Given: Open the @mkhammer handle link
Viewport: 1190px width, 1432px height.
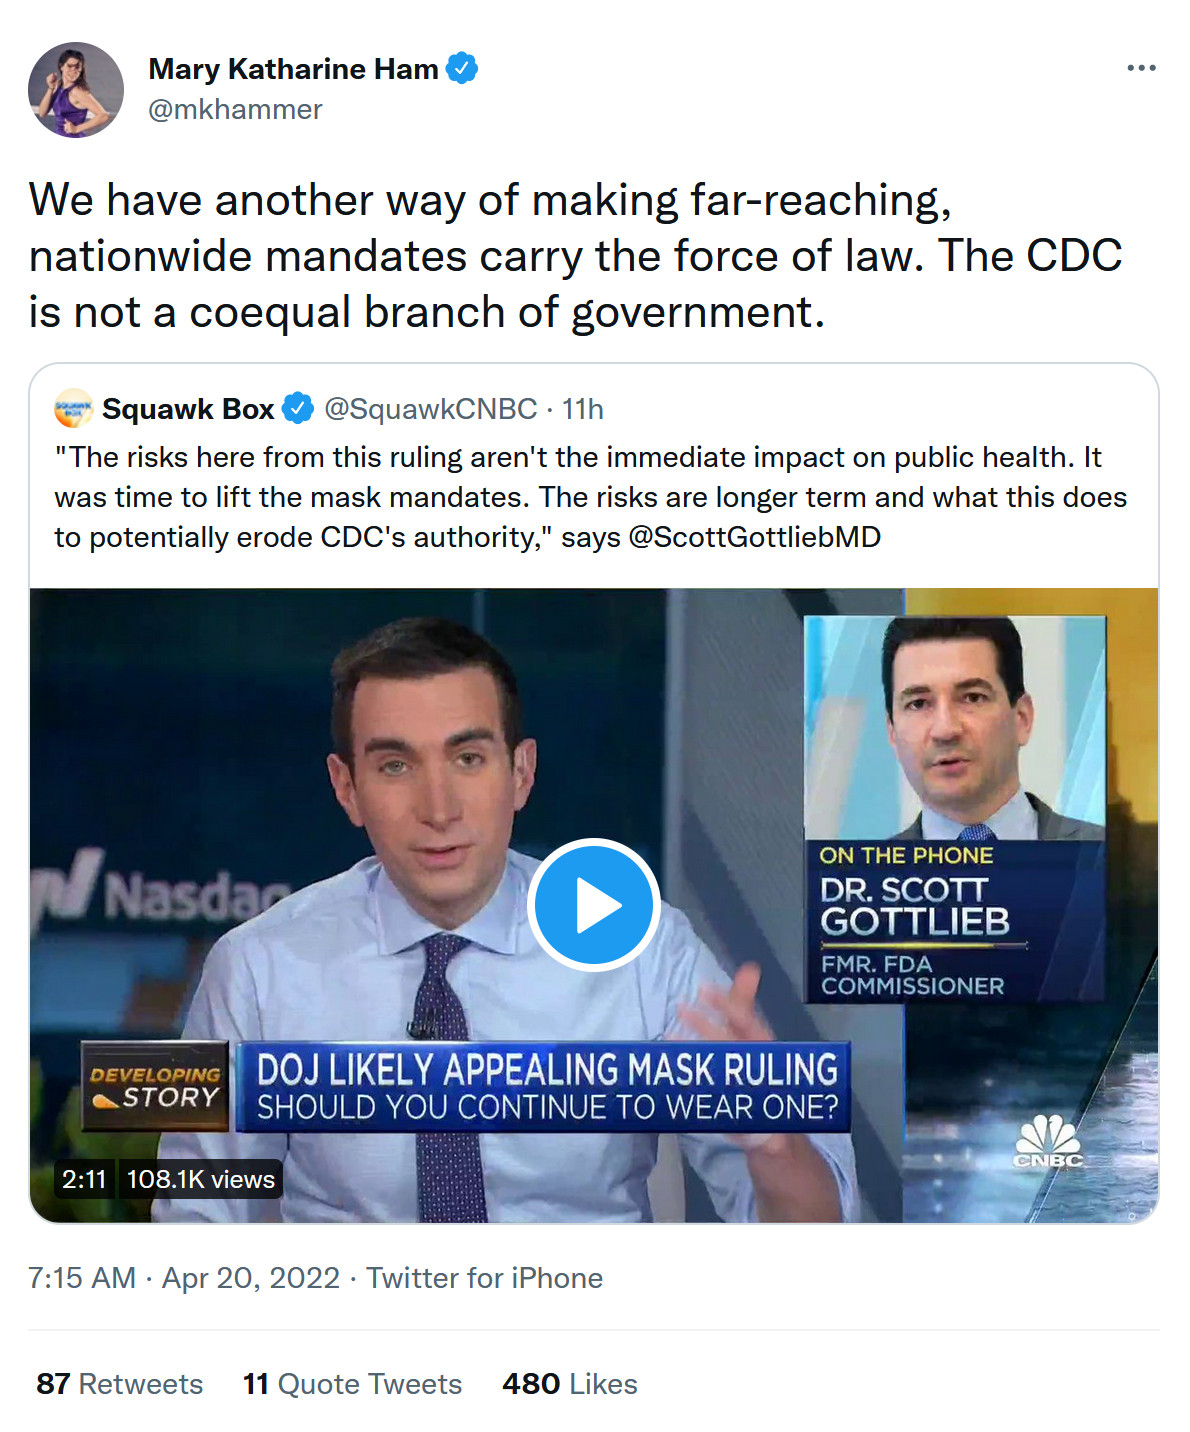Looking at the screenshot, I should pyautogui.click(x=235, y=109).
